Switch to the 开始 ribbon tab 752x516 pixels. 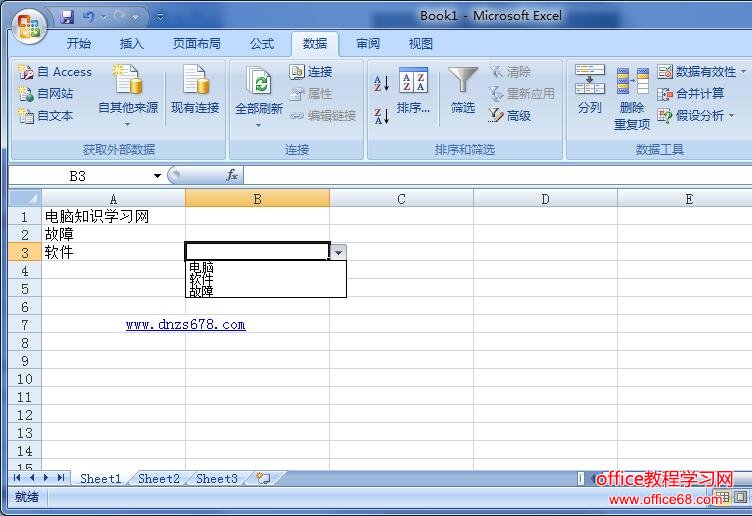[x=79, y=44]
